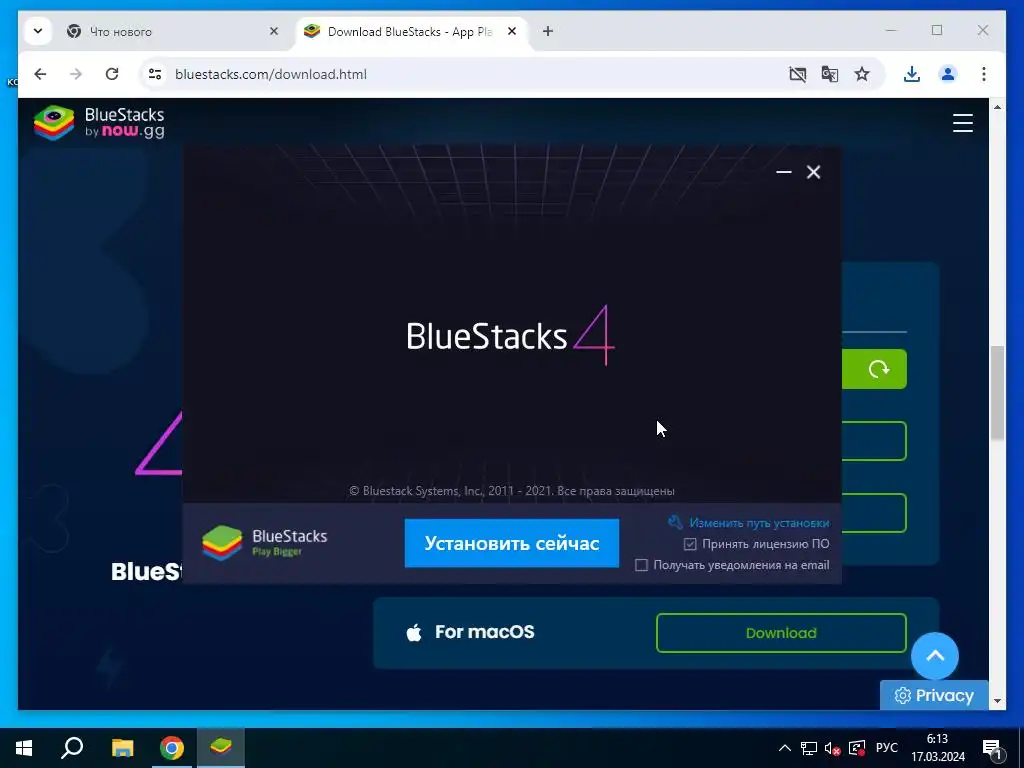Open the Windows Start menu
Screen dimensions: 1024x768
pos(24,748)
